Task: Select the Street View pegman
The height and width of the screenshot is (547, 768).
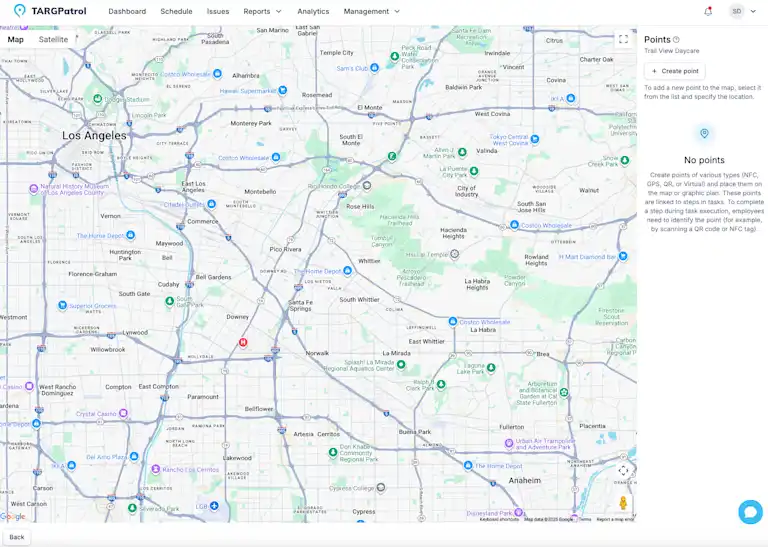Action: [x=623, y=503]
